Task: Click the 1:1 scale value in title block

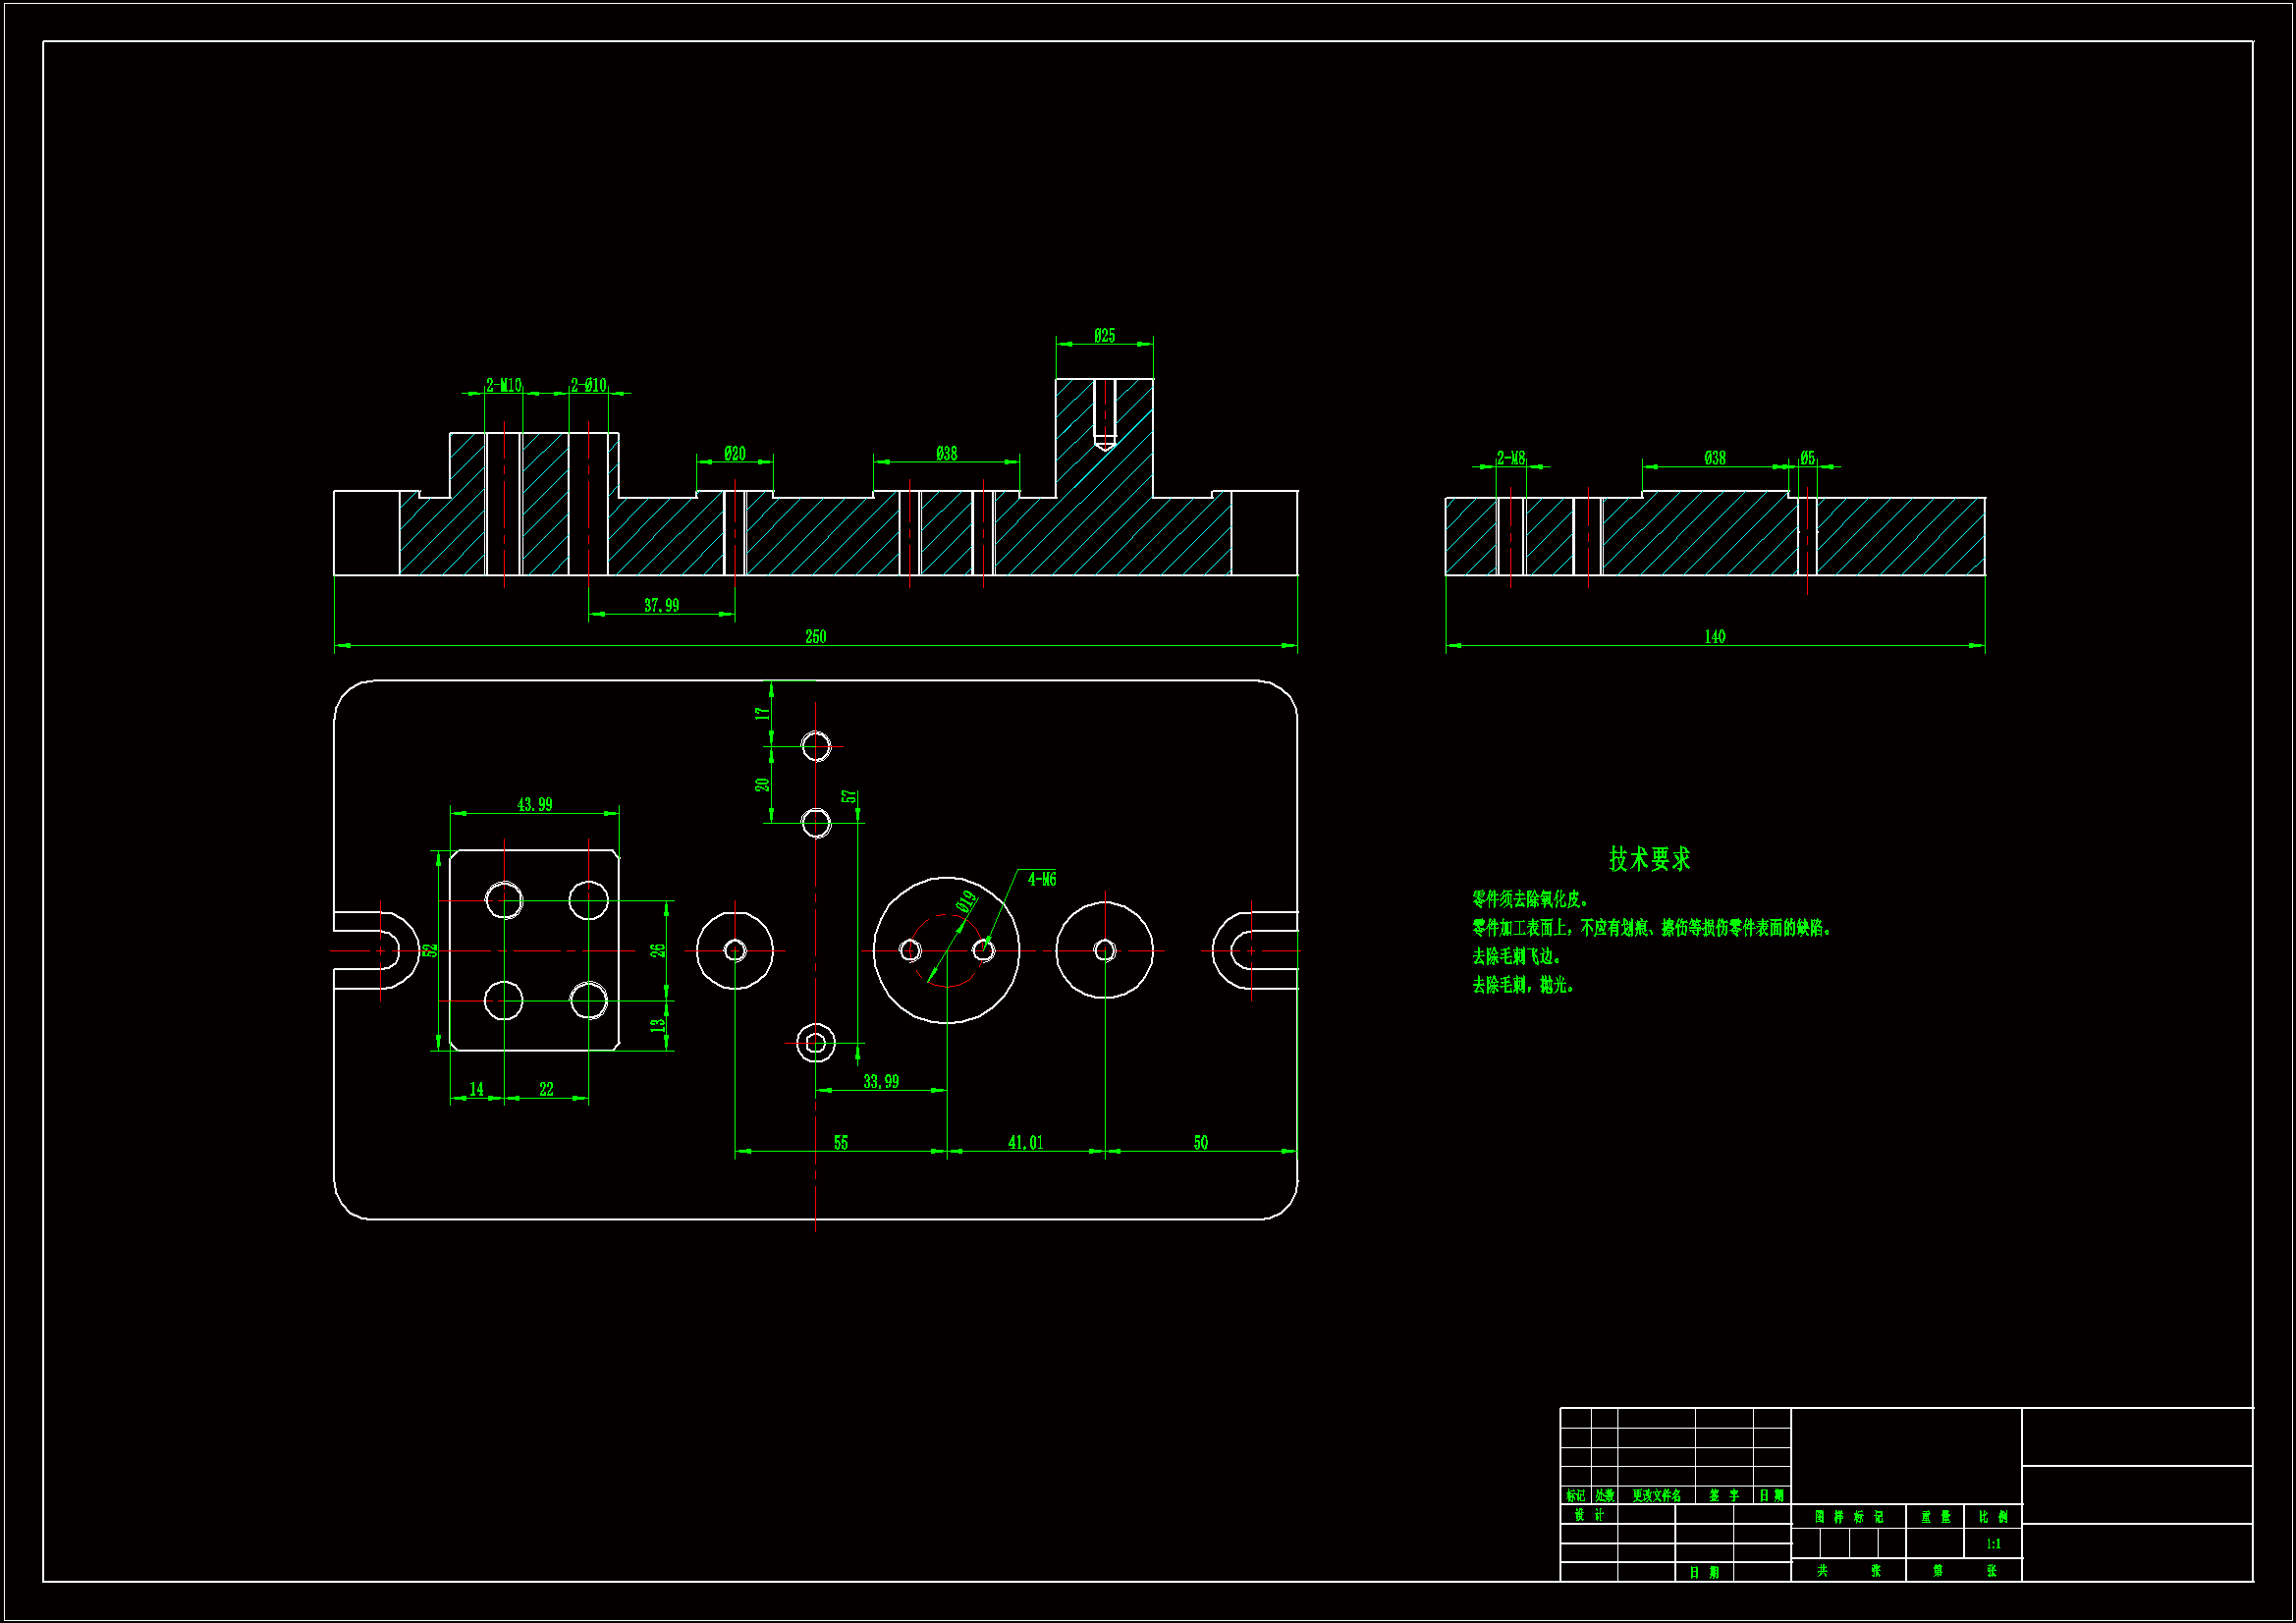Action: (x=1993, y=1544)
